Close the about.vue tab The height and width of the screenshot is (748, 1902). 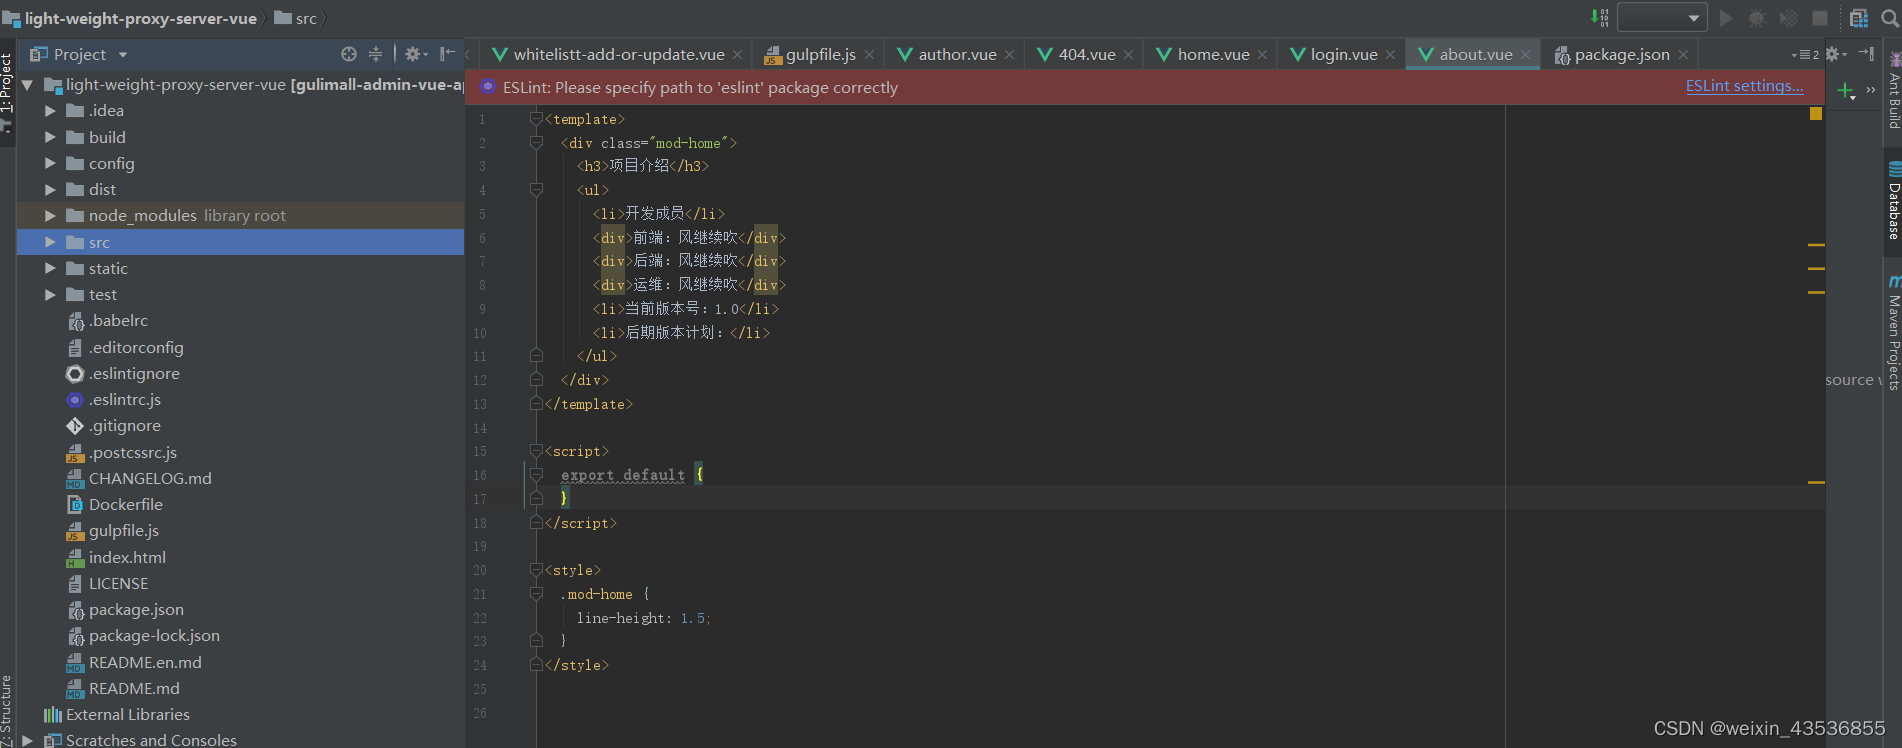1525,55
